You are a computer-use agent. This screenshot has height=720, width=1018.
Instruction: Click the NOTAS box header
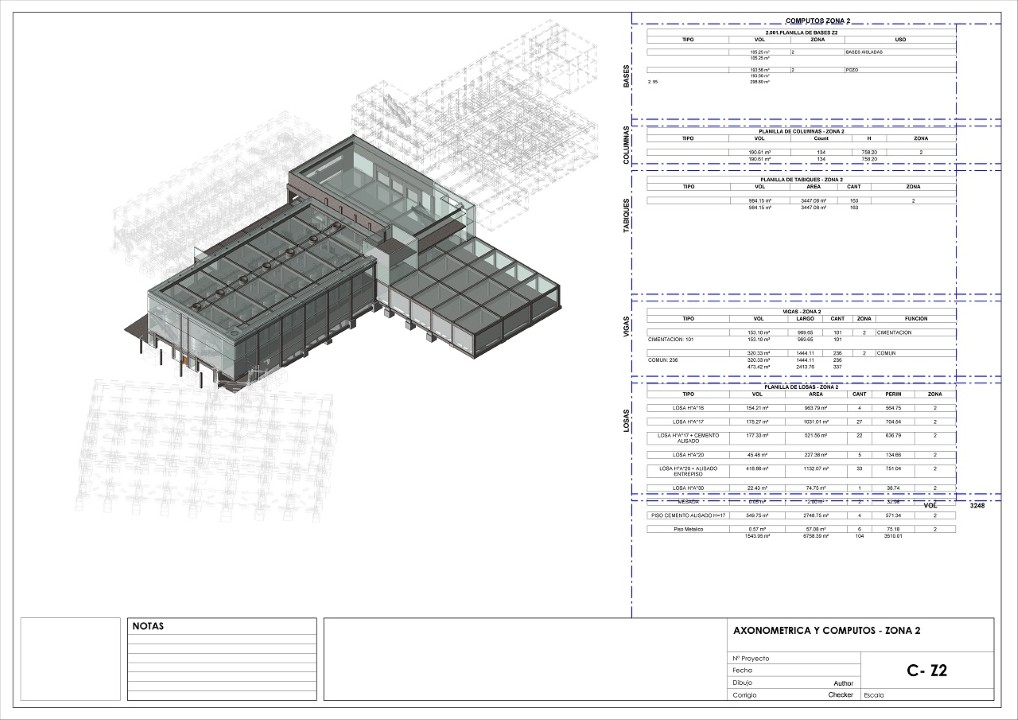tap(148, 627)
